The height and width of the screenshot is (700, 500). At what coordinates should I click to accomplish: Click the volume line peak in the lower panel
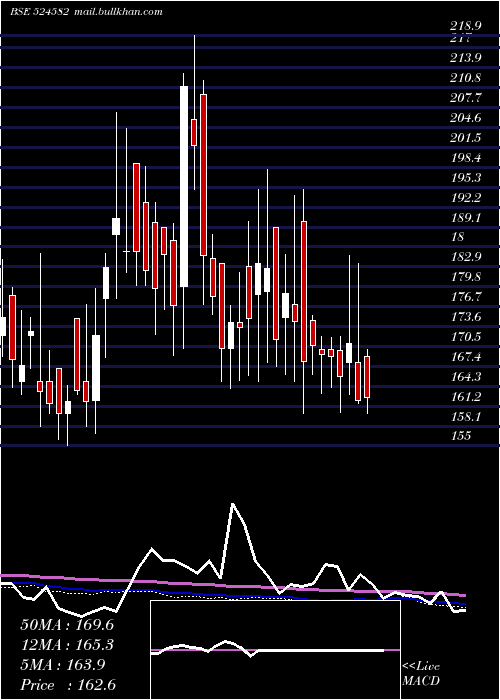coord(233,504)
